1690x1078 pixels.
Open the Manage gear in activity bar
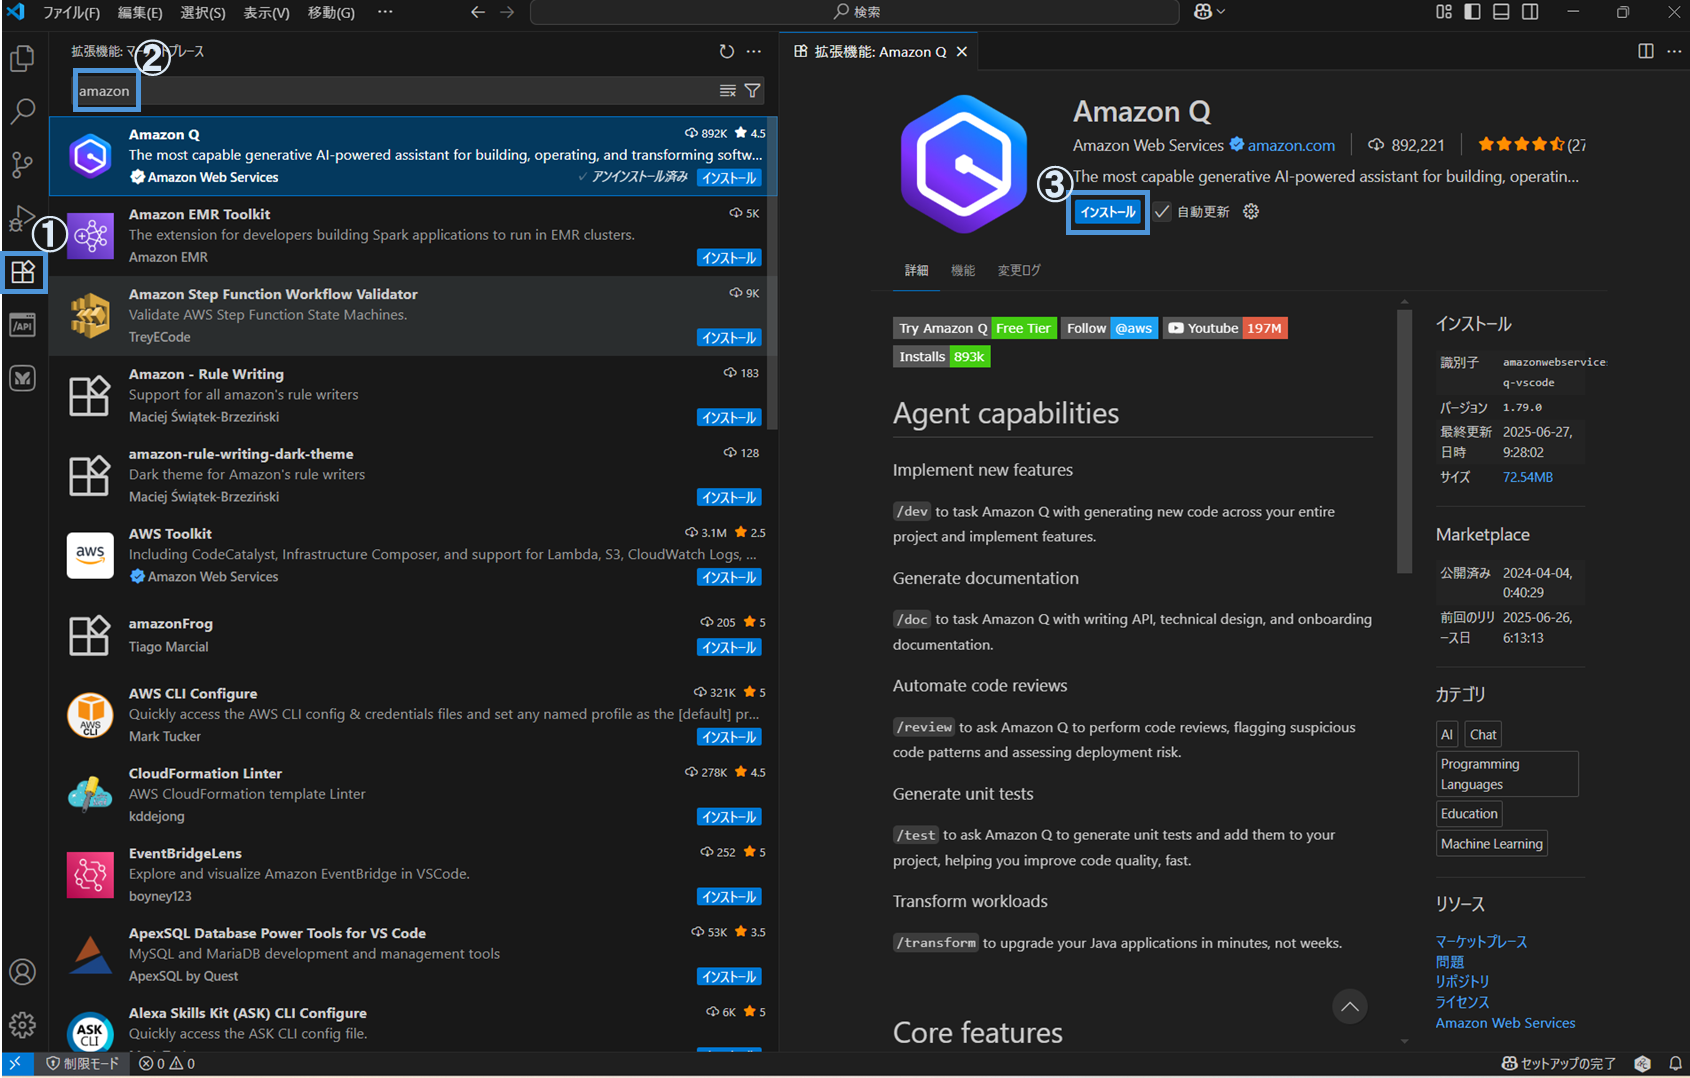pyautogui.click(x=22, y=1024)
